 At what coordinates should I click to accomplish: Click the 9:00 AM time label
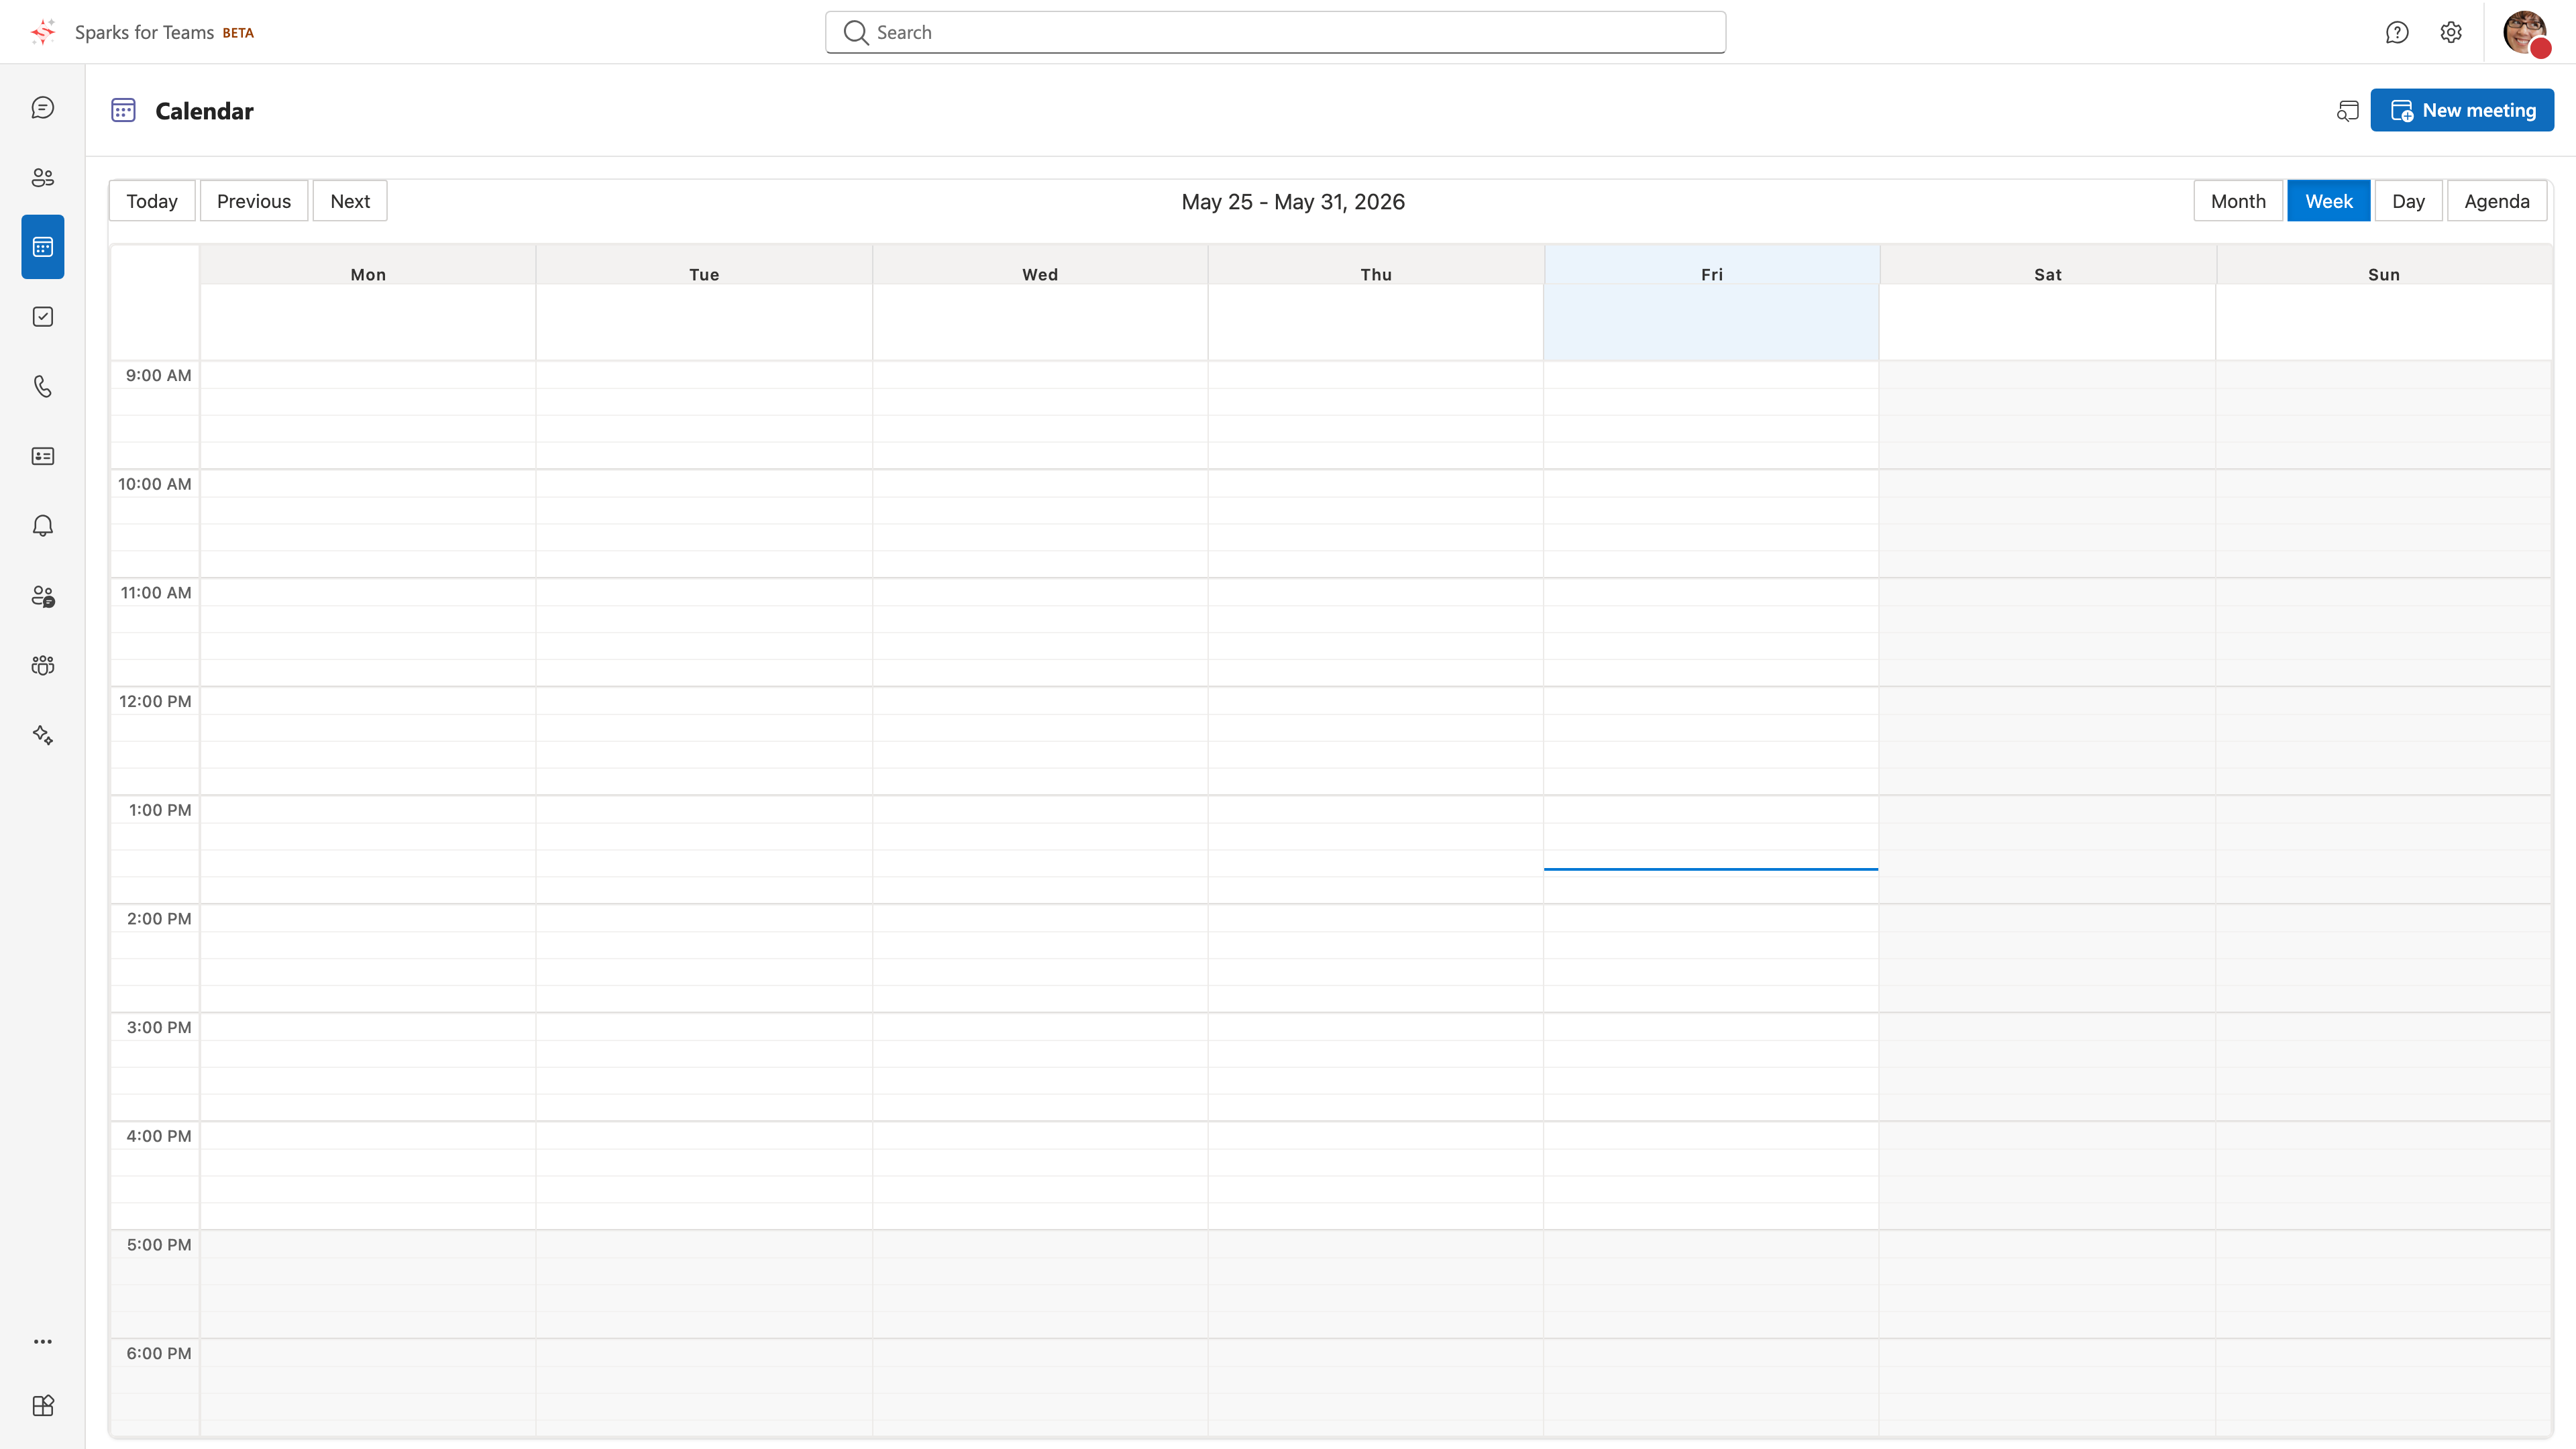(x=158, y=375)
